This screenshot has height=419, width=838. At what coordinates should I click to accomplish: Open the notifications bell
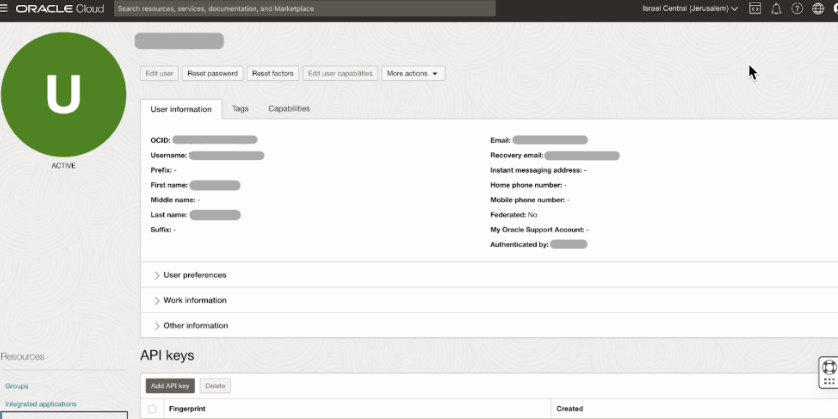776,8
